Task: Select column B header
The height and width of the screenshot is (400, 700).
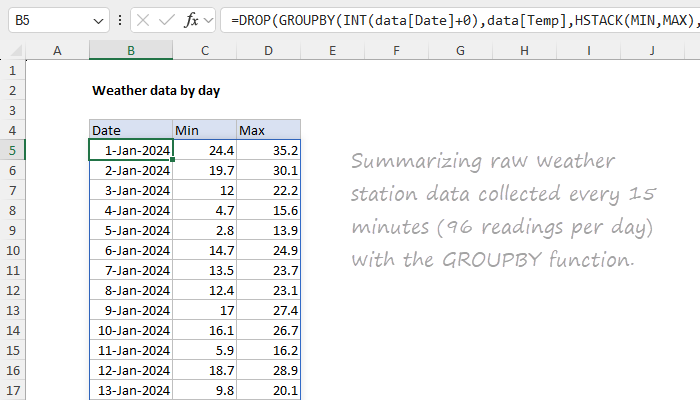Action: 131,50
